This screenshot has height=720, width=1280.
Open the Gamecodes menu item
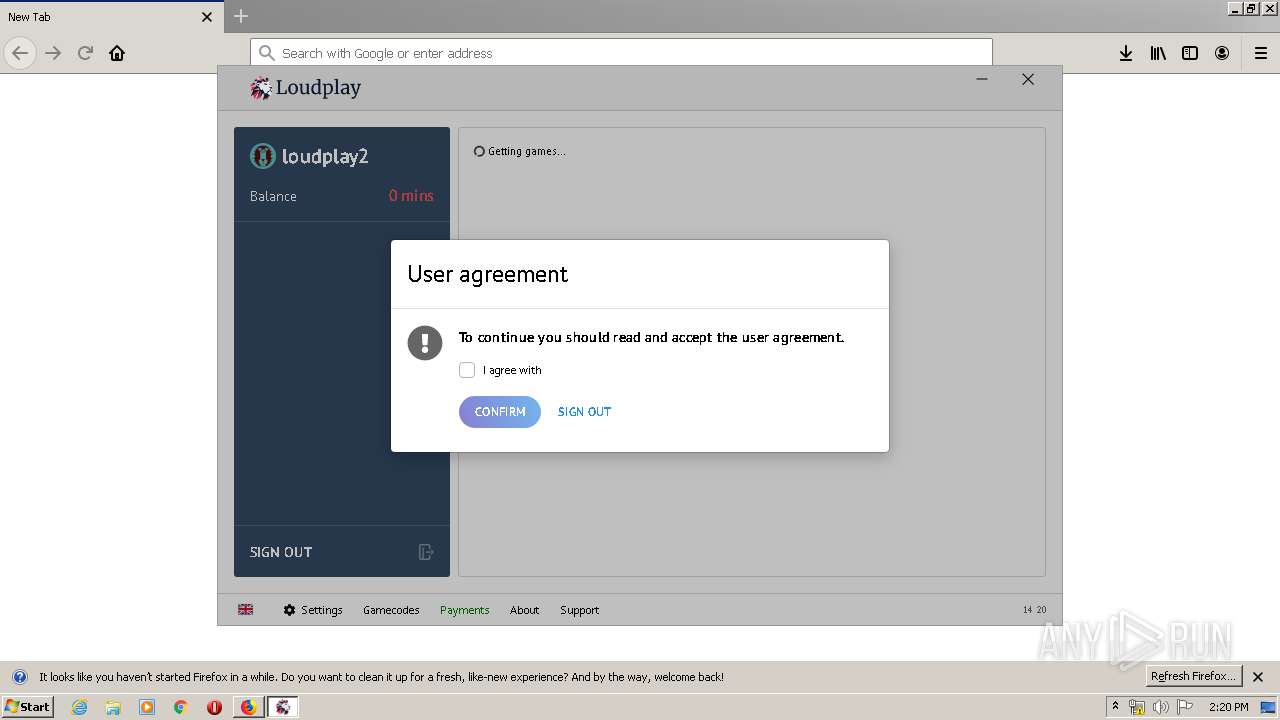(x=391, y=610)
